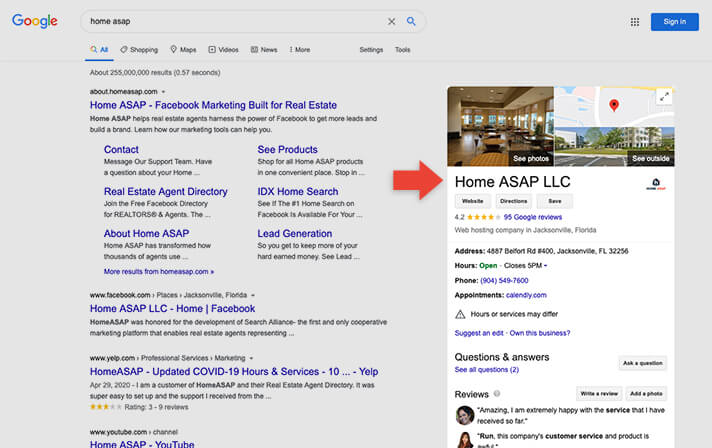Screen dimensions: 712x448
Task: Click the Sign in button
Action: tap(674, 22)
